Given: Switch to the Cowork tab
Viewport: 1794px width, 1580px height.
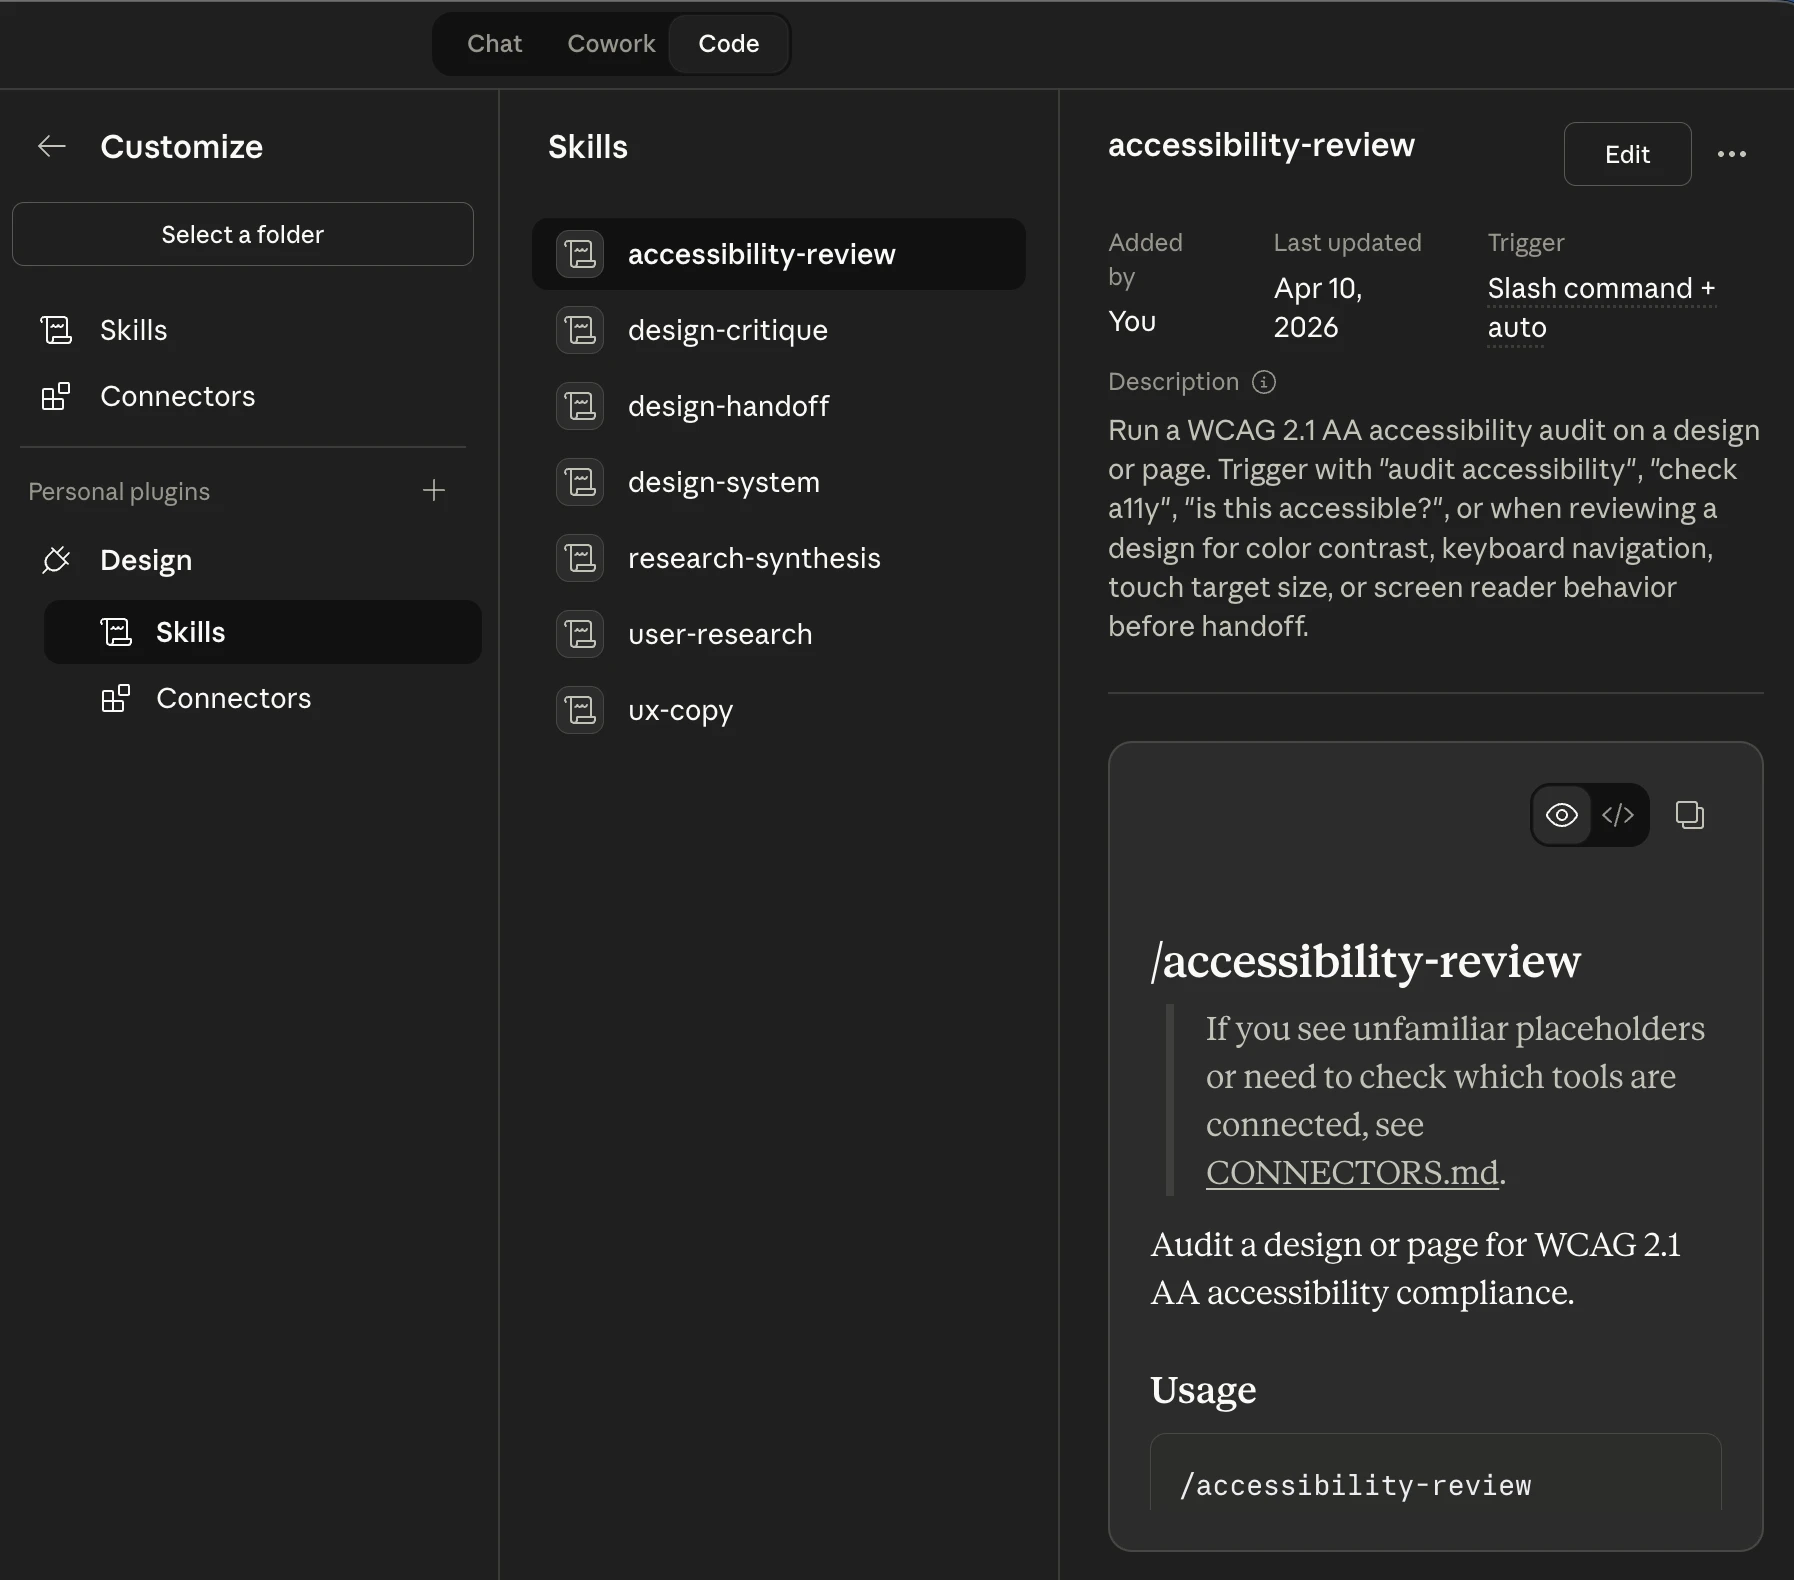Looking at the screenshot, I should tap(611, 43).
